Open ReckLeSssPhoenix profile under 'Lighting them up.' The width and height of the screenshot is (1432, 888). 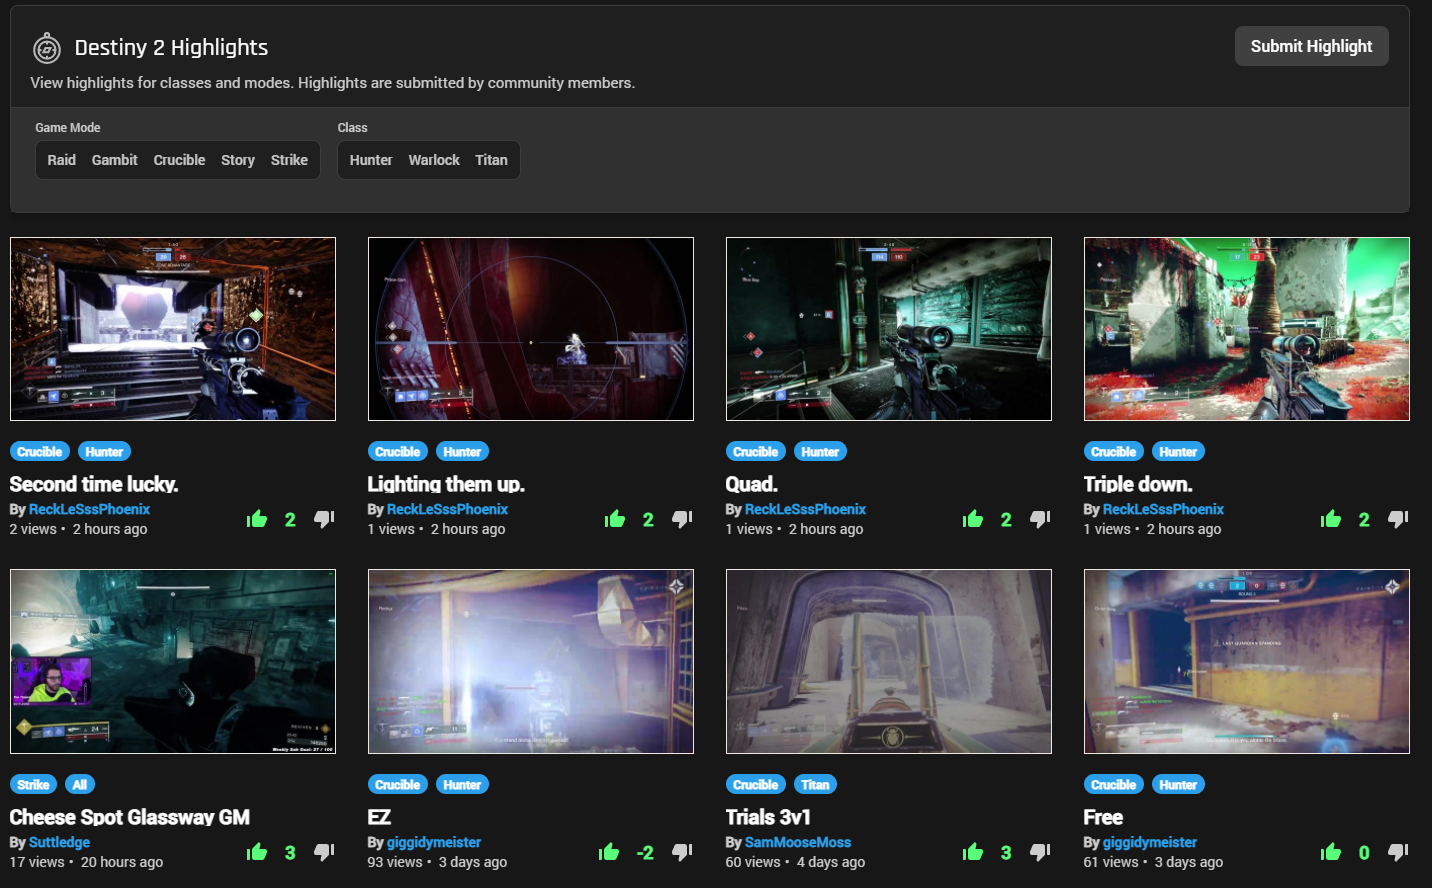click(x=448, y=509)
